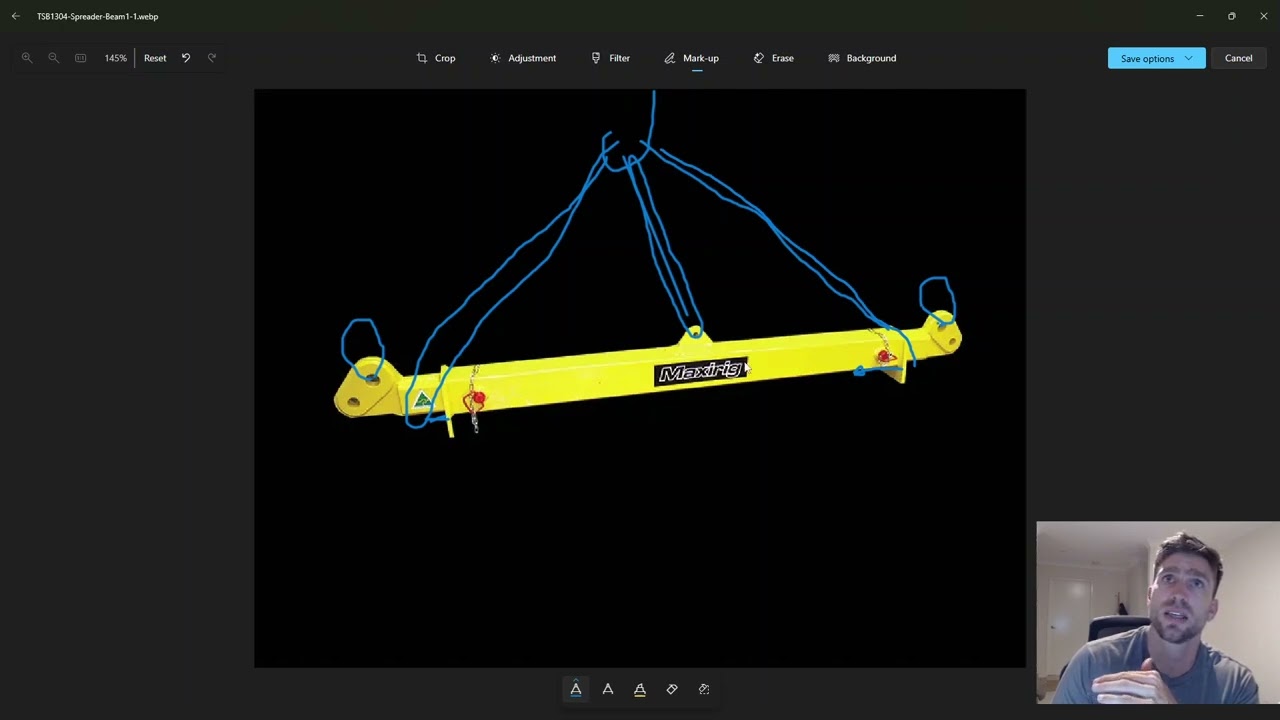The width and height of the screenshot is (1280, 720).
Task: Open the Background tab
Action: [x=862, y=58]
